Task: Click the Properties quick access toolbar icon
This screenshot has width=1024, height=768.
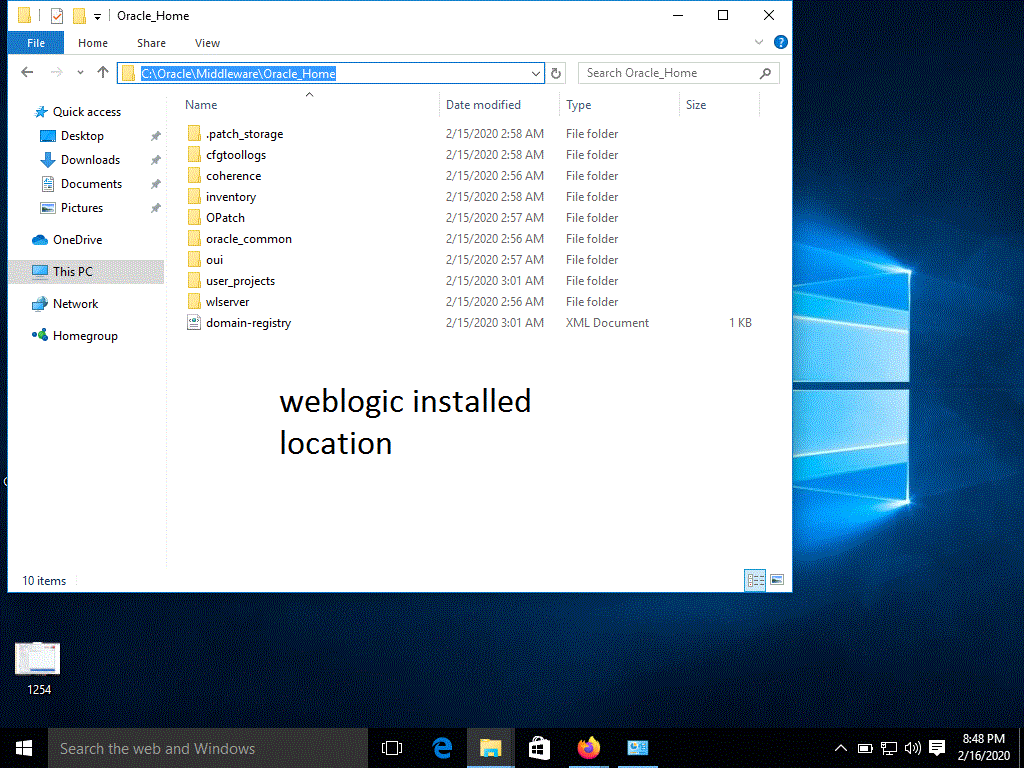Action: [x=57, y=16]
